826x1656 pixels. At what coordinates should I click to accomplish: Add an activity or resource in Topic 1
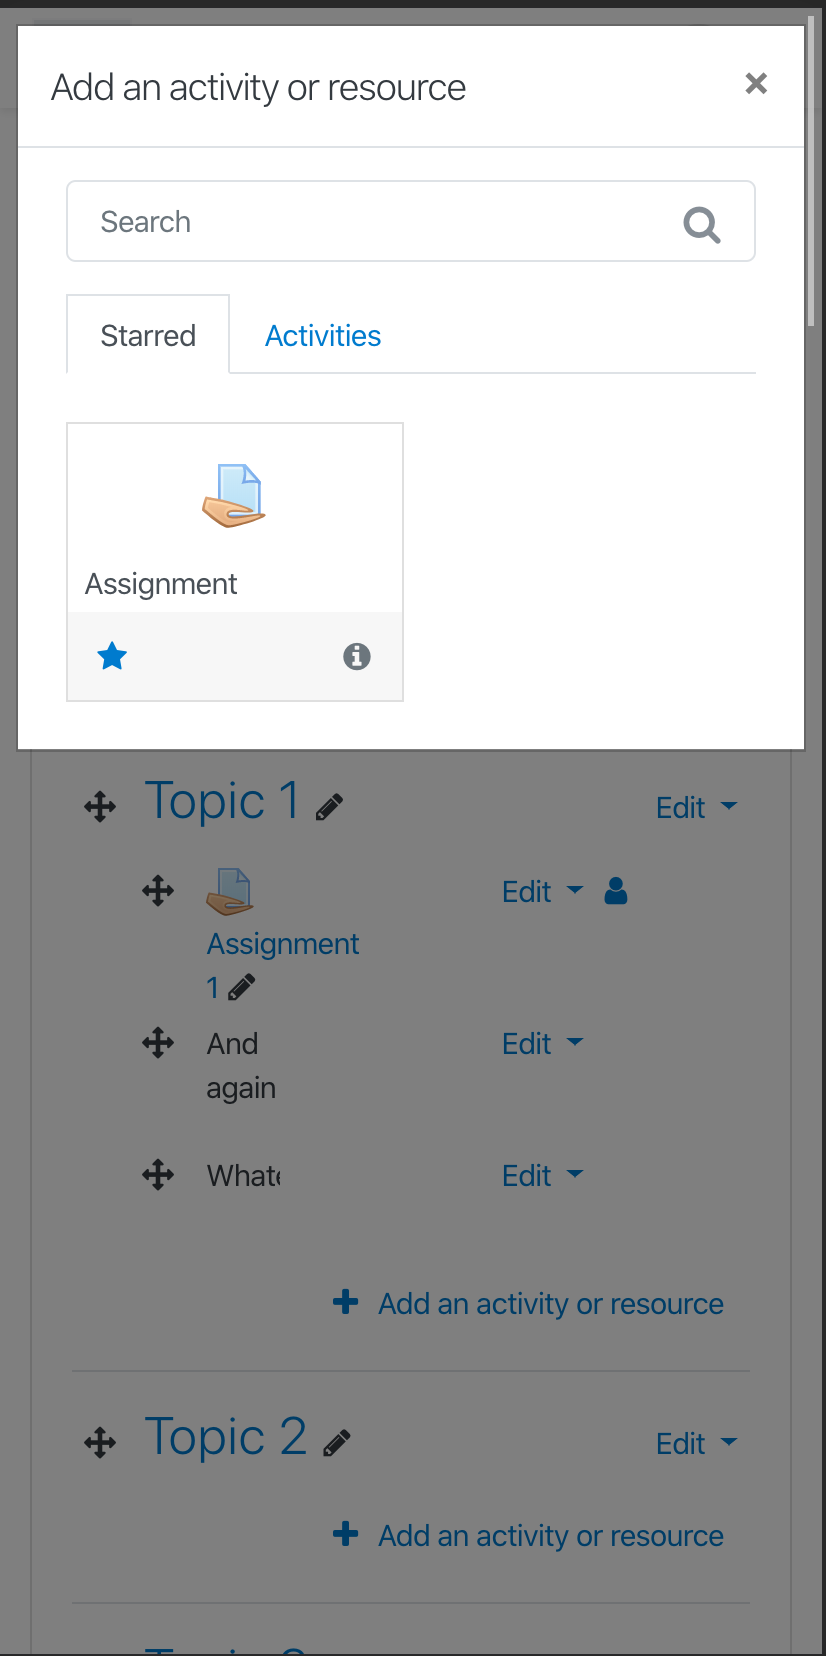point(528,1303)
